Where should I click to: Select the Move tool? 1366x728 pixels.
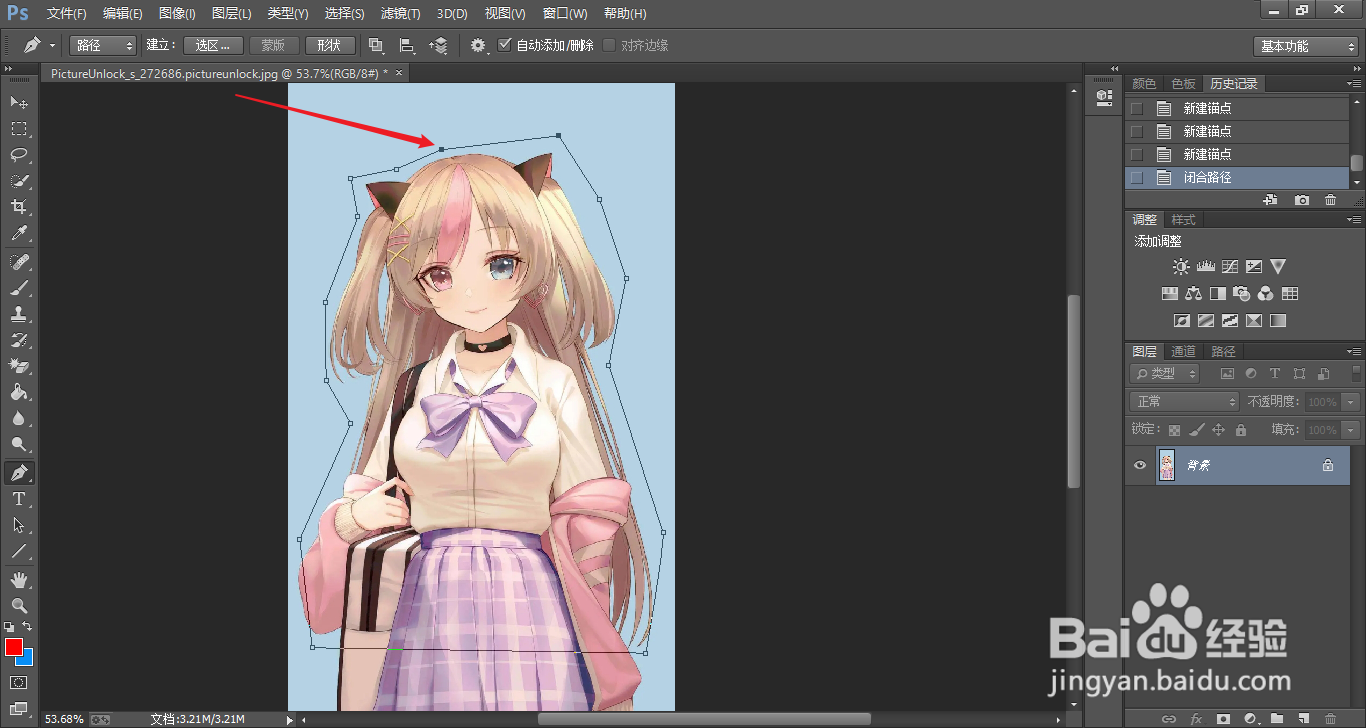tap(19, 102)
